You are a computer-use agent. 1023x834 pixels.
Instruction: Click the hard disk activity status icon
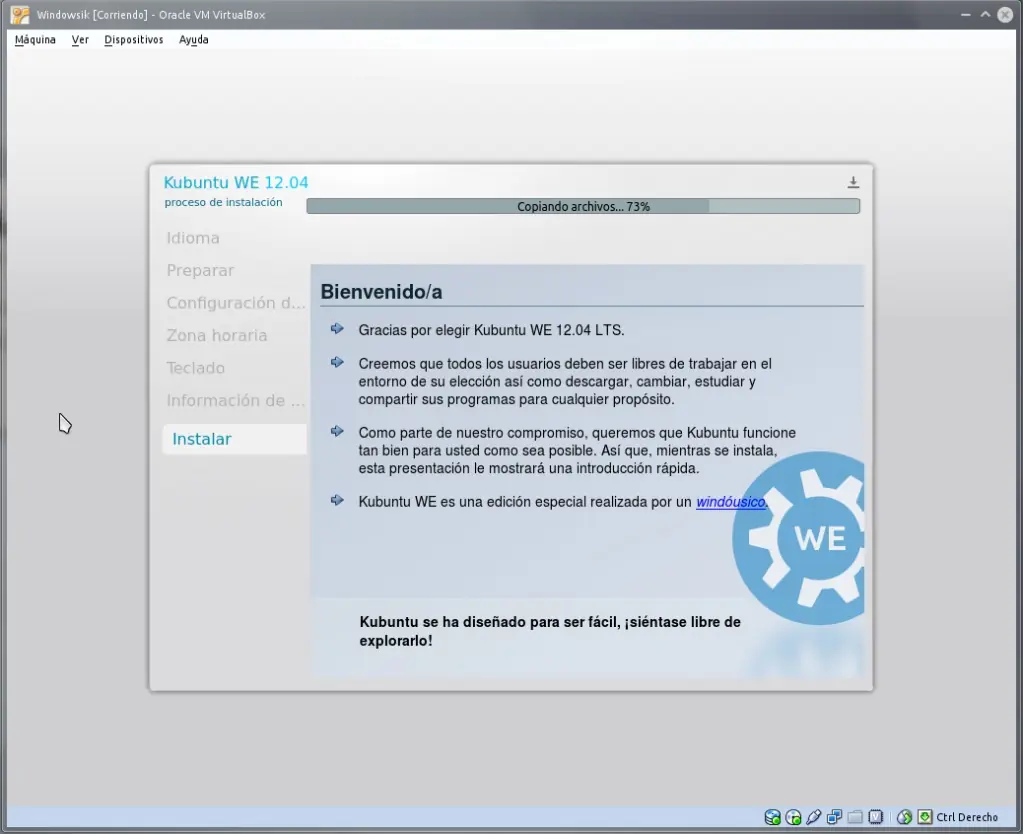[x=772, y=817]
